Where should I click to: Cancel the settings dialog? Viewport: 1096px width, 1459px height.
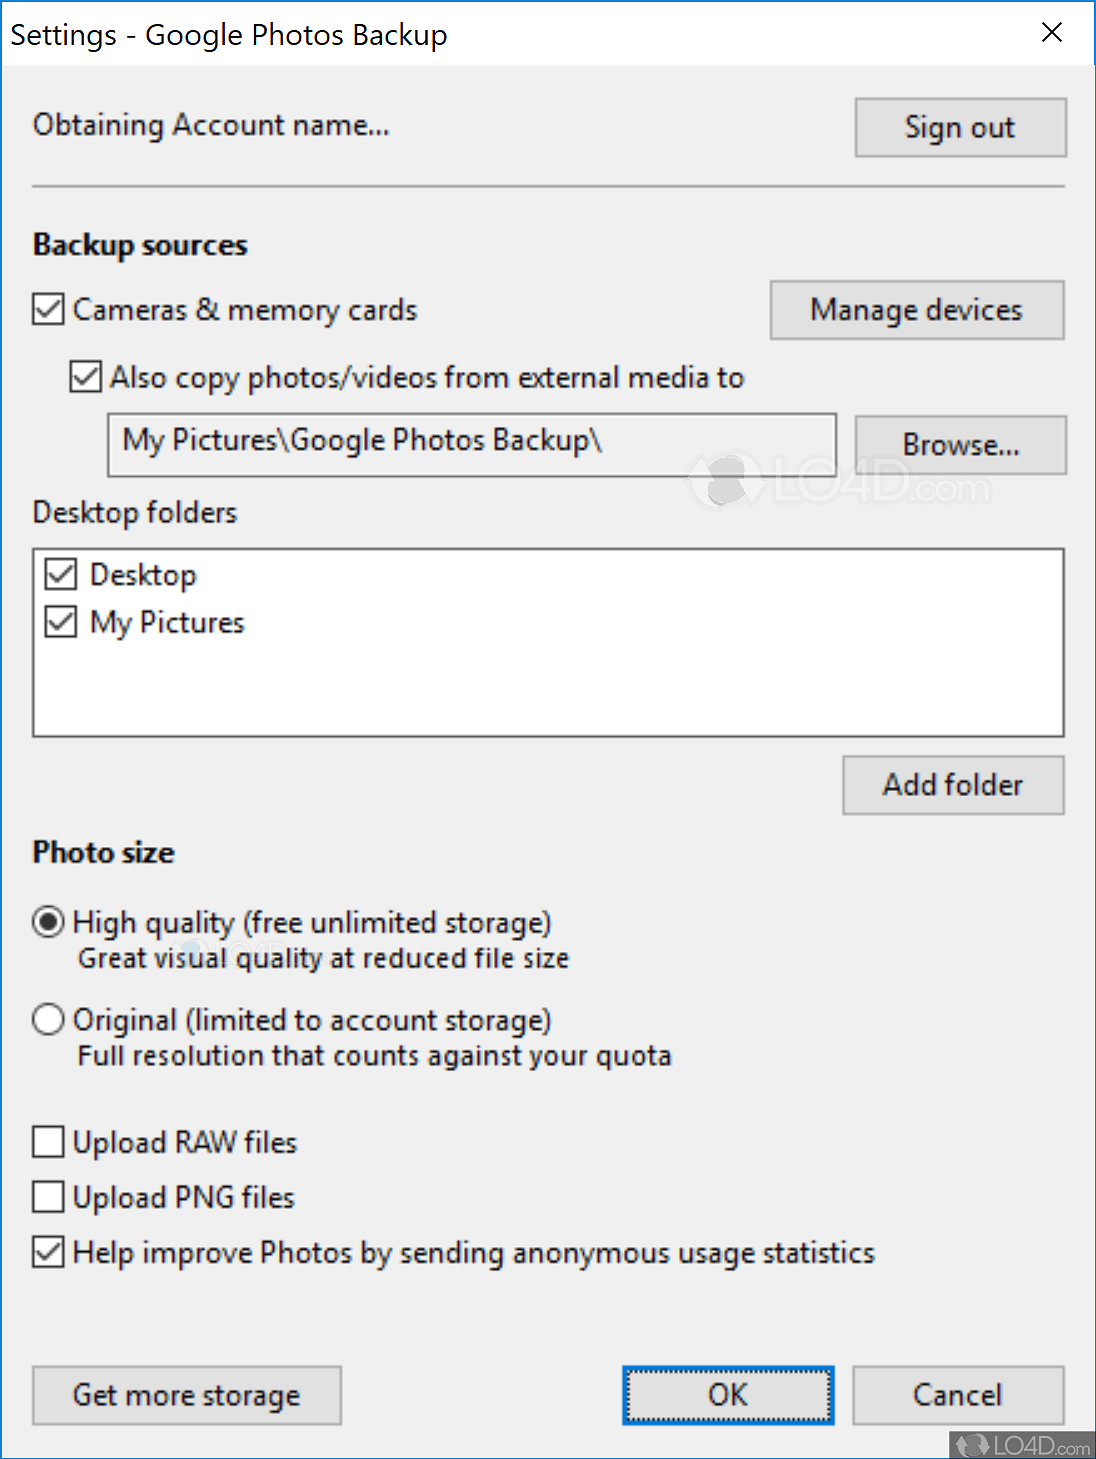(x=957, y=1395)
